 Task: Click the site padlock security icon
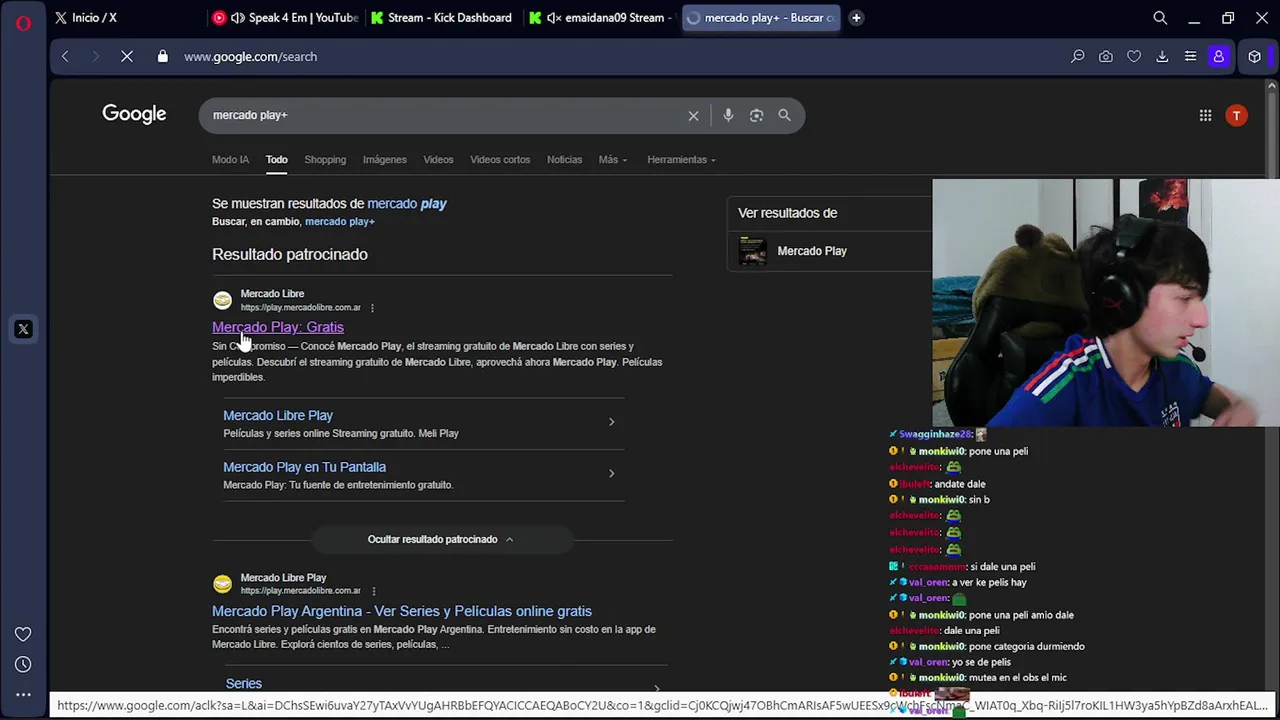(163, 57)
